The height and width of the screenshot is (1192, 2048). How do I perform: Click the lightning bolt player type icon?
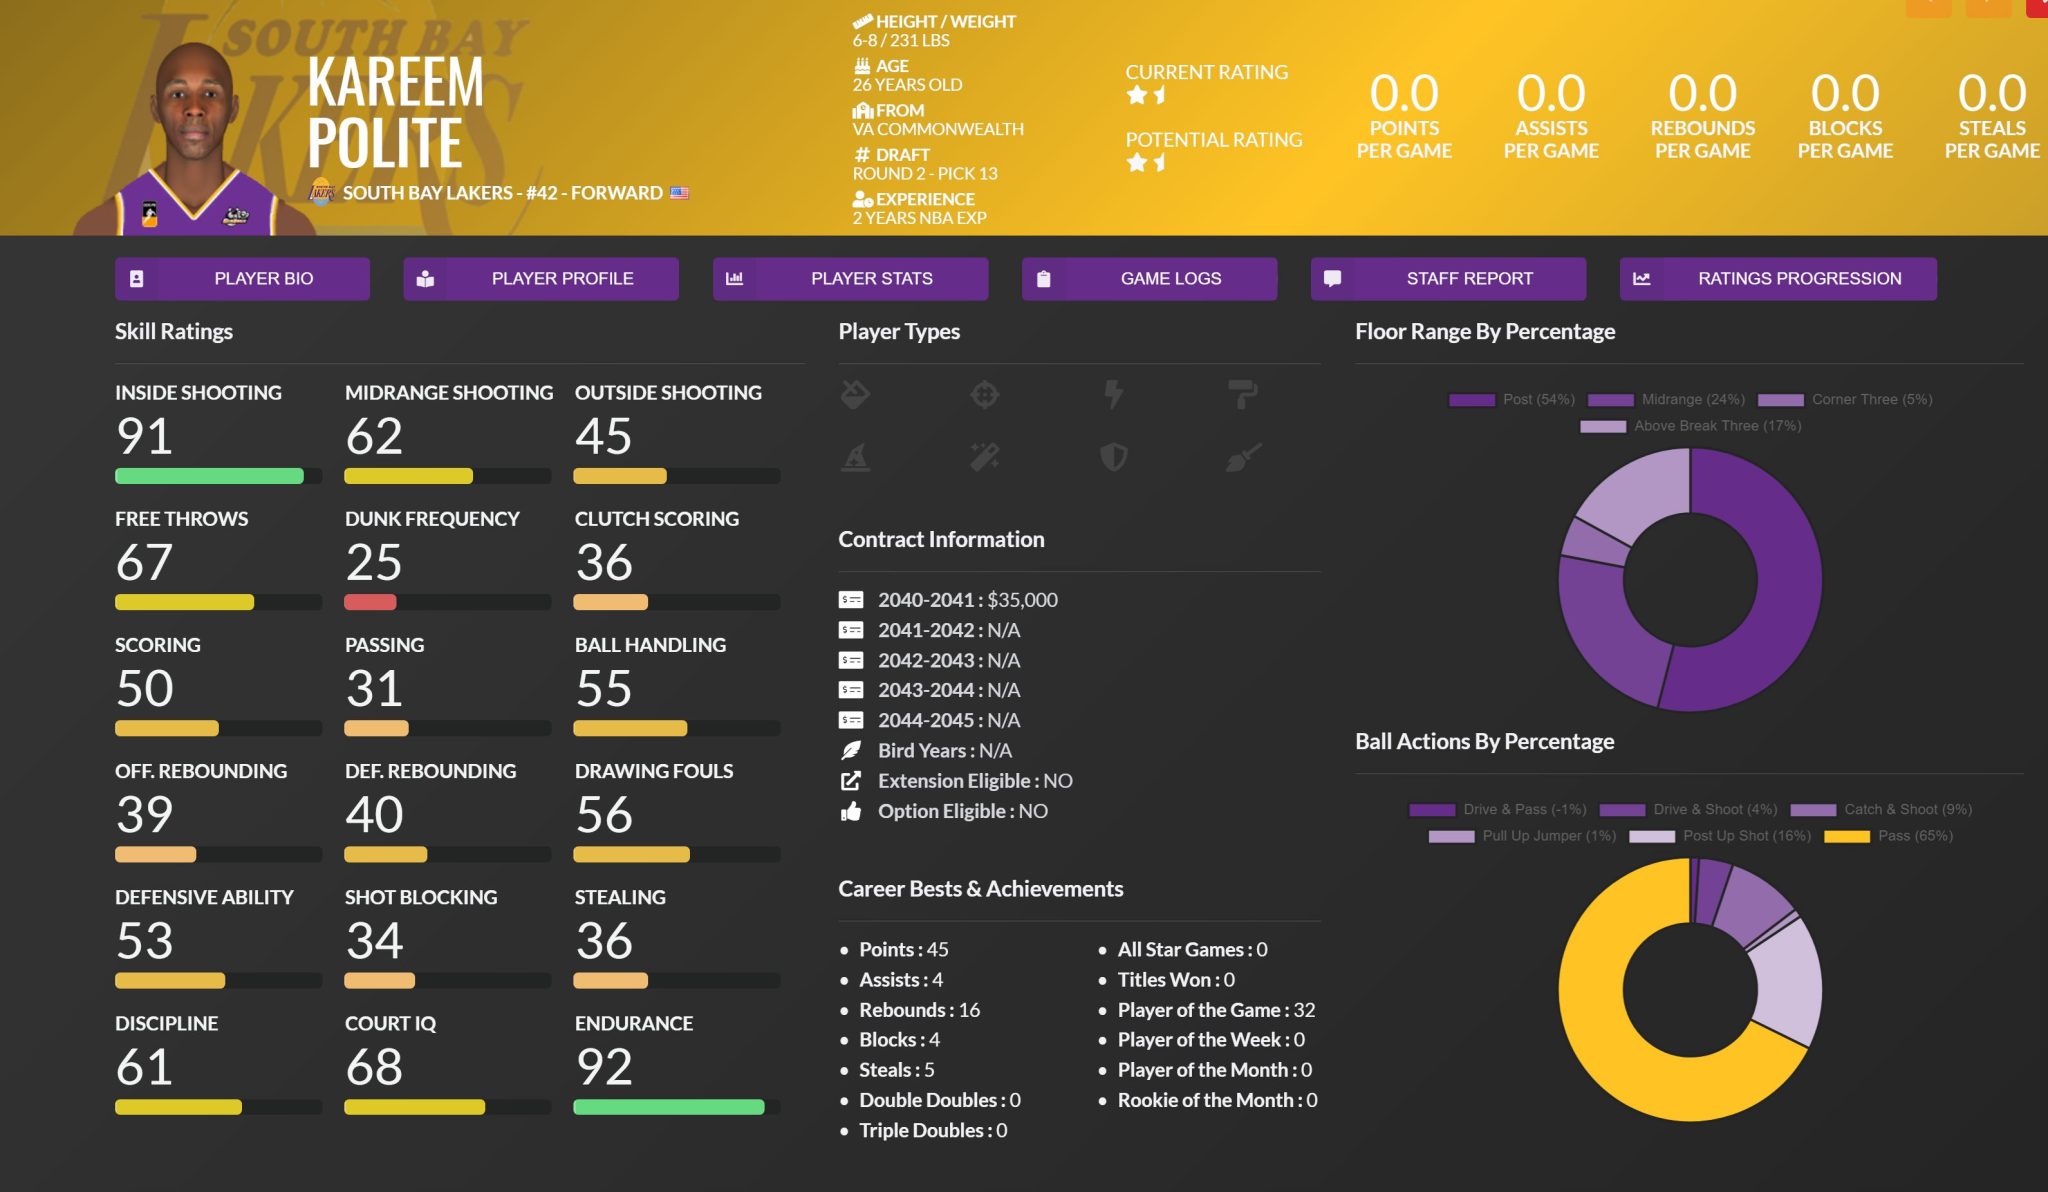pos(1113,395)
